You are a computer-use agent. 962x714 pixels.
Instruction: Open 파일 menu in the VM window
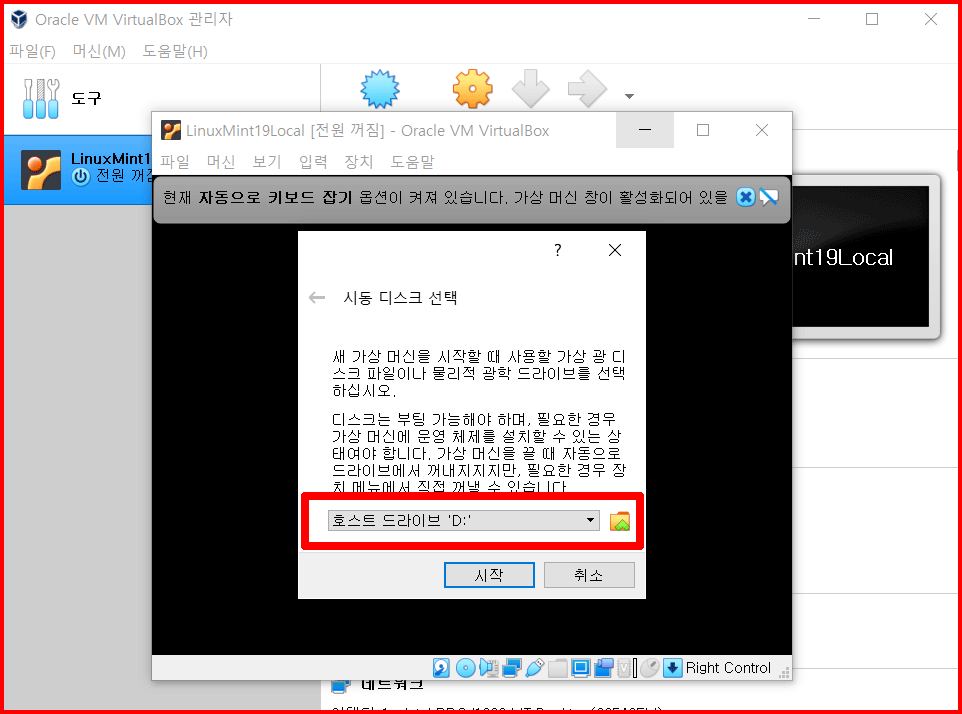175,161
